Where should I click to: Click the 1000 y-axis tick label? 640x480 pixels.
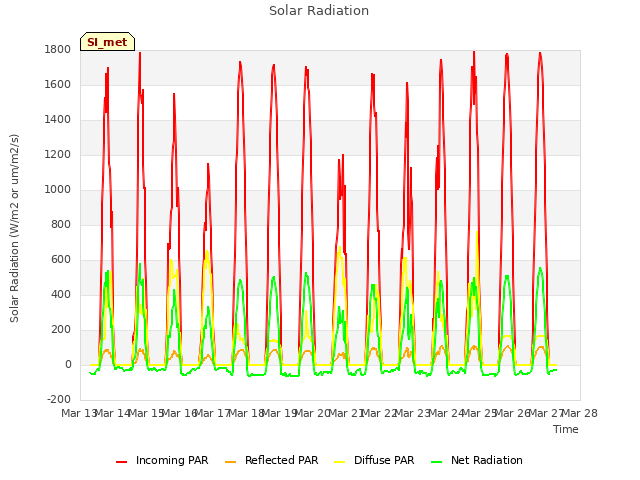pos(58,190)
